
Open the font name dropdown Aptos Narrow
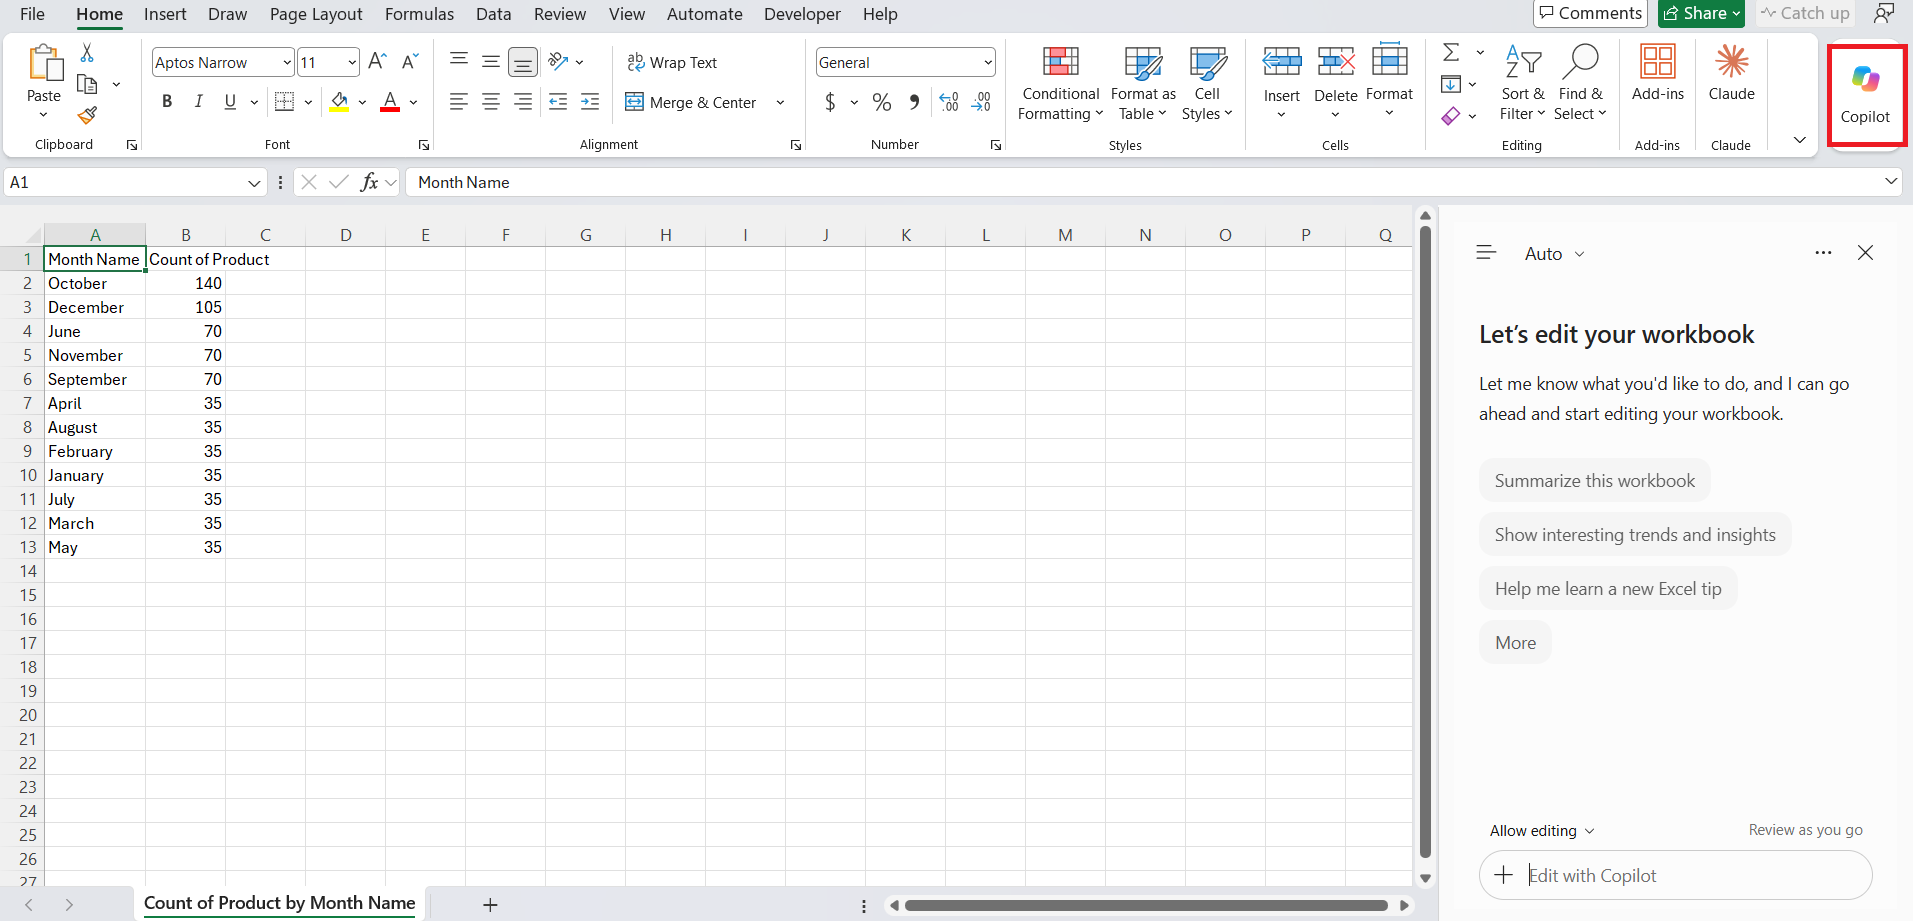pyautogui.click(x=287, y=62)
